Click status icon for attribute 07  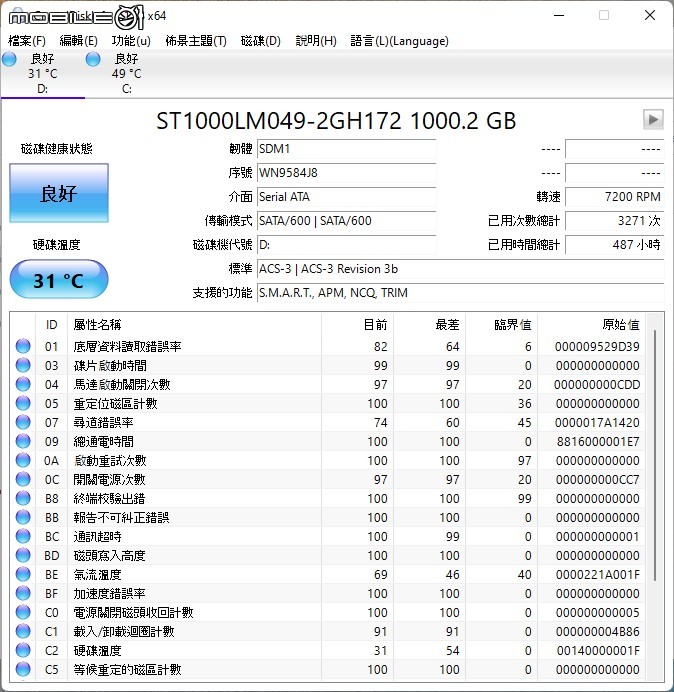(x=23, y=422)
